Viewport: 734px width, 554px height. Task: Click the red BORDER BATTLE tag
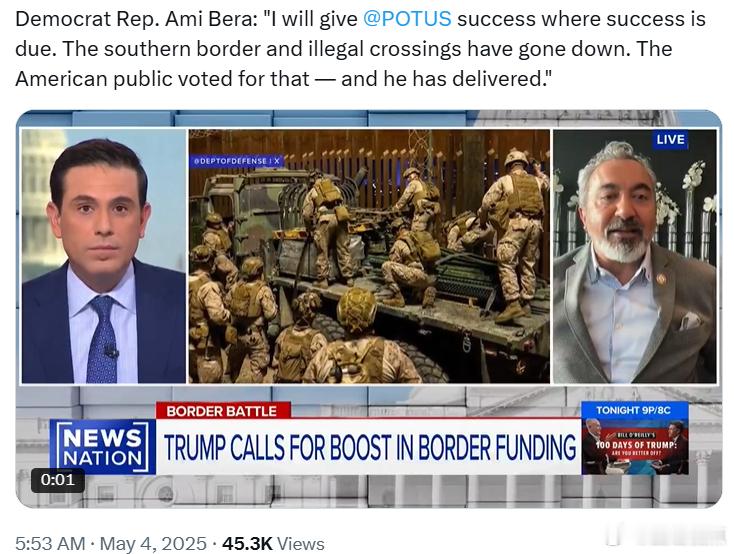click(222, 411)
